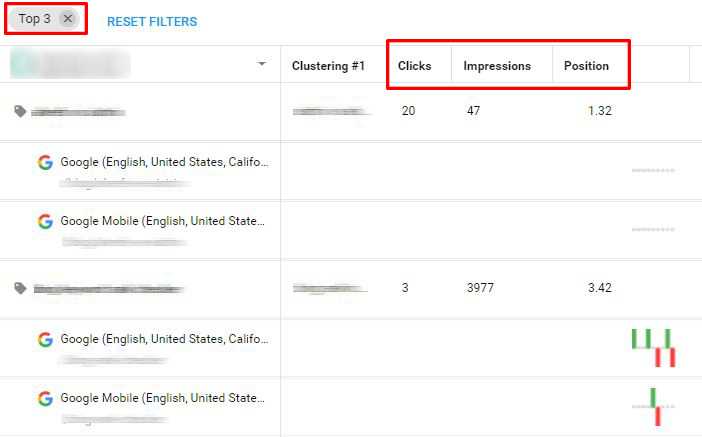Open the blurred column header dropdown arrow

262,64
